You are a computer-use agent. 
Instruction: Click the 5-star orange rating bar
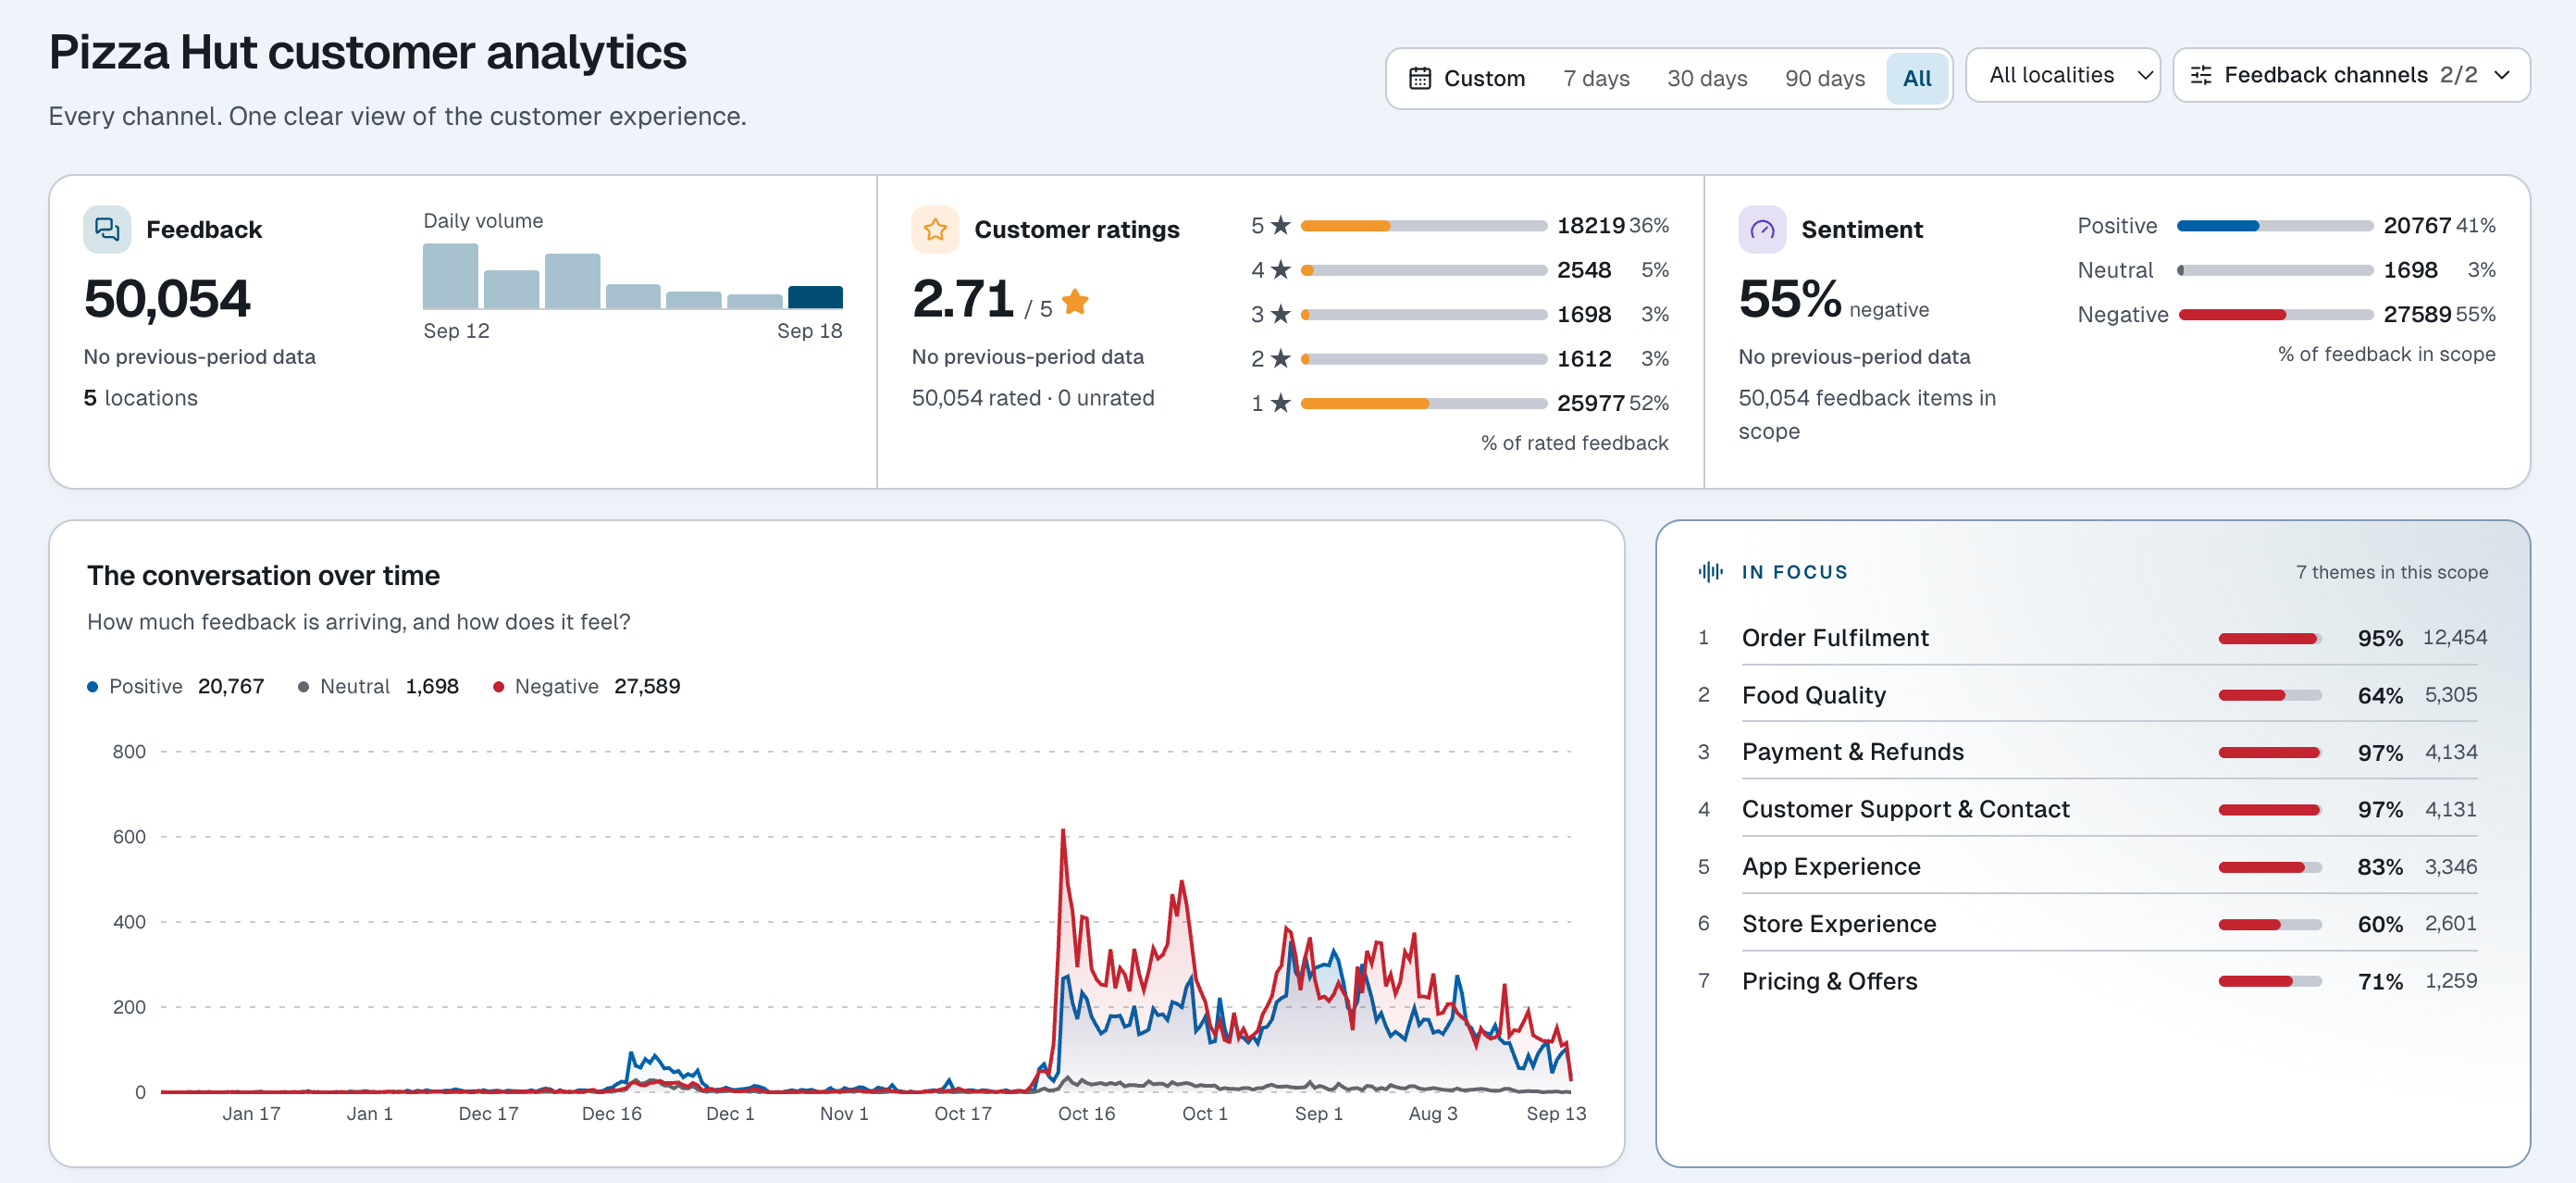tap(1345, 226)
